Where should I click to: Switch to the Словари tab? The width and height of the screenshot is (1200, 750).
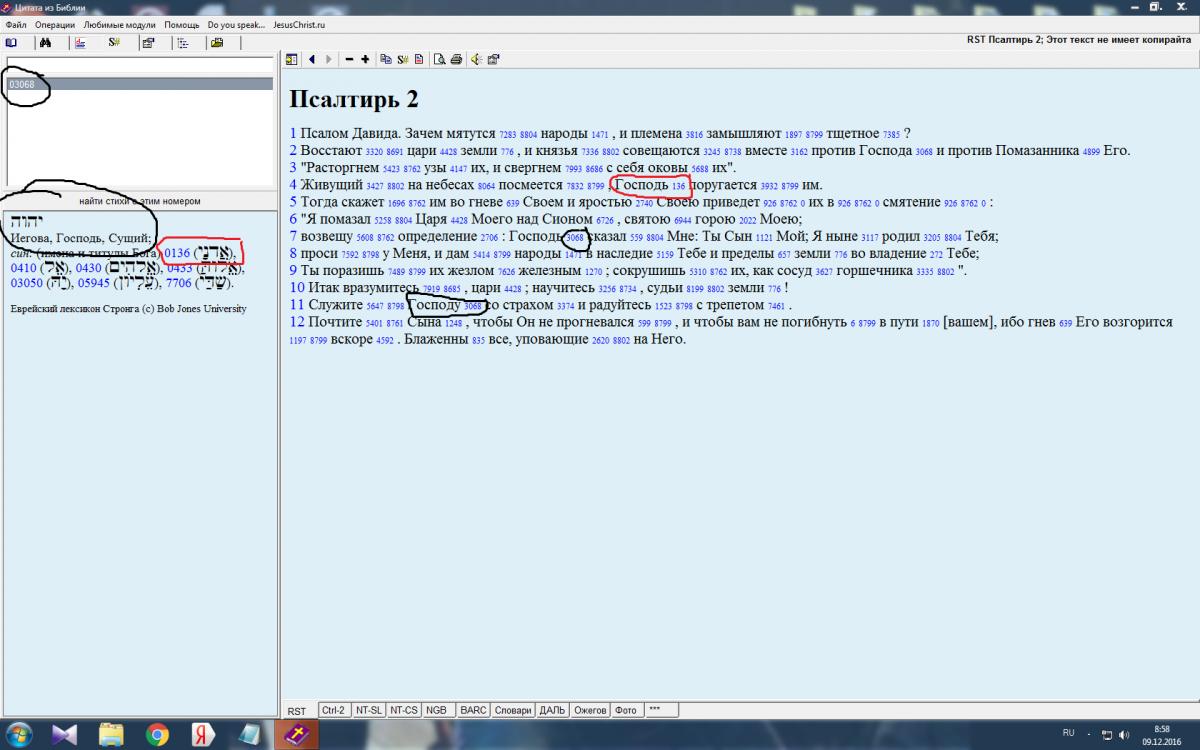pyautogui.click(x=513, y=710)
